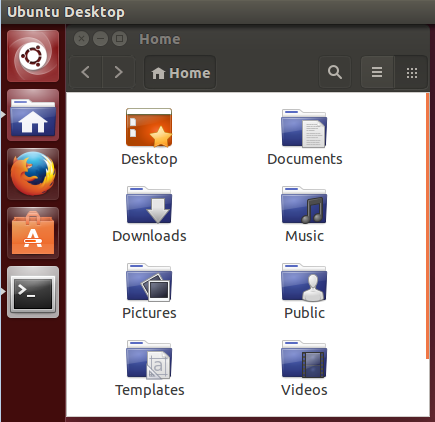Viewport: 435px width, 422px height.
Task: Open the Documents folder icon
Action: (304, 128)
